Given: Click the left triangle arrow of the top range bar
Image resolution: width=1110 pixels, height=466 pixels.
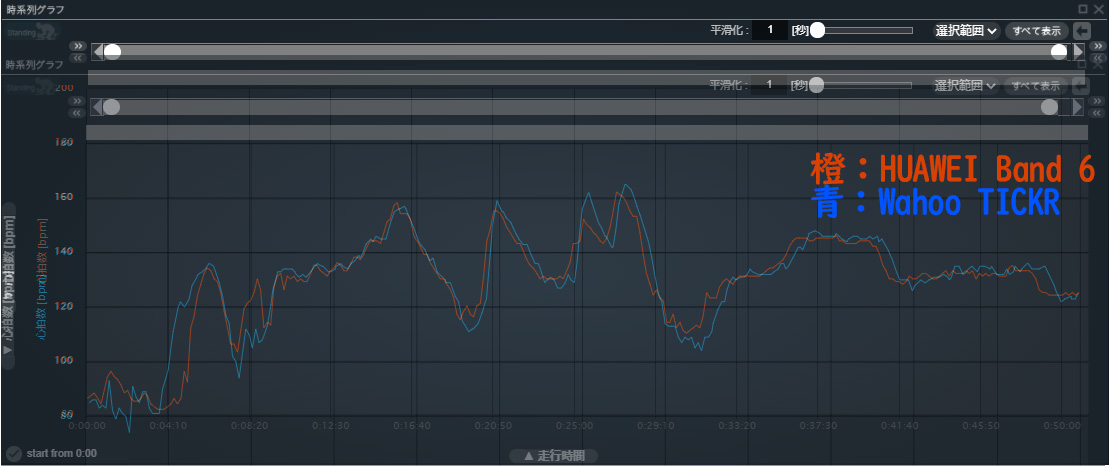Looking at the screenshot, I should coord(98,52).
